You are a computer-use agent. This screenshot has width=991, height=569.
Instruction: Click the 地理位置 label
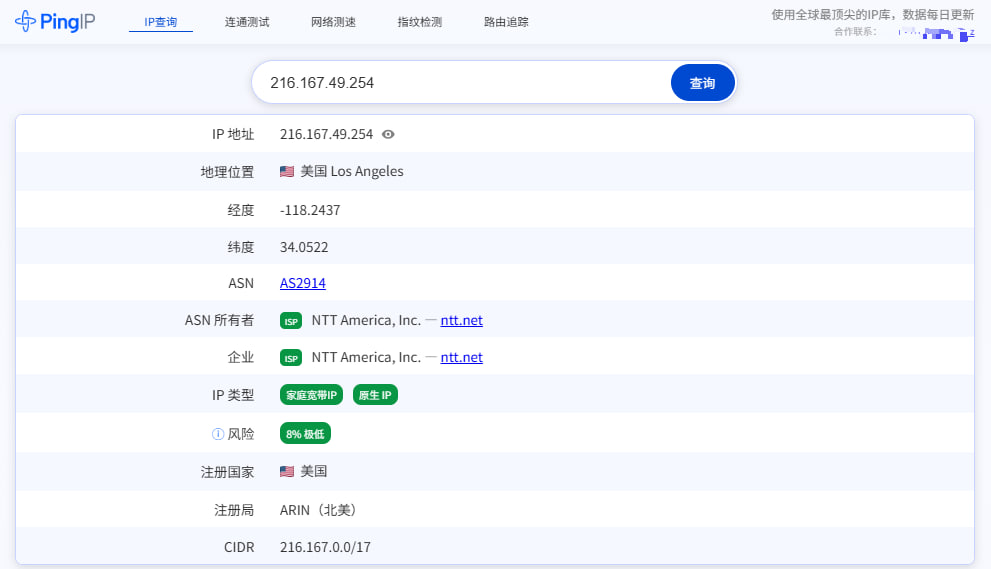(228, 172)
